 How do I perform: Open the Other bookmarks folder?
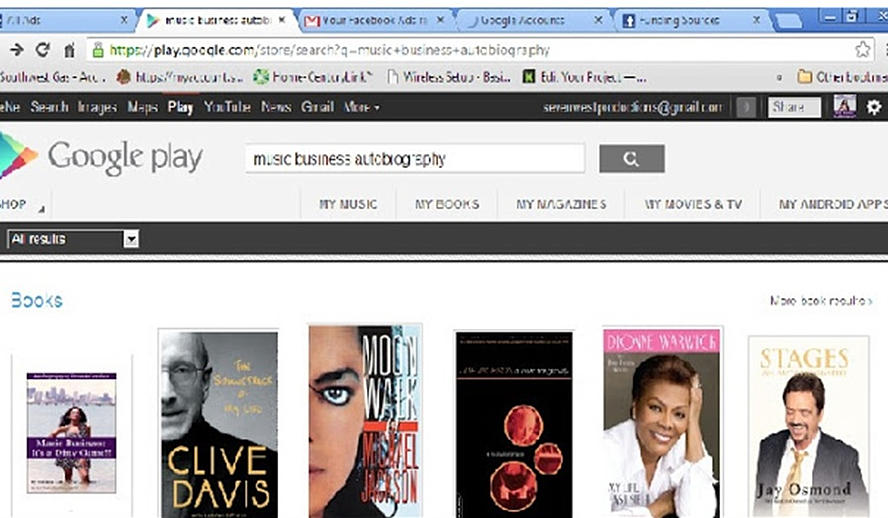point(842,76)
